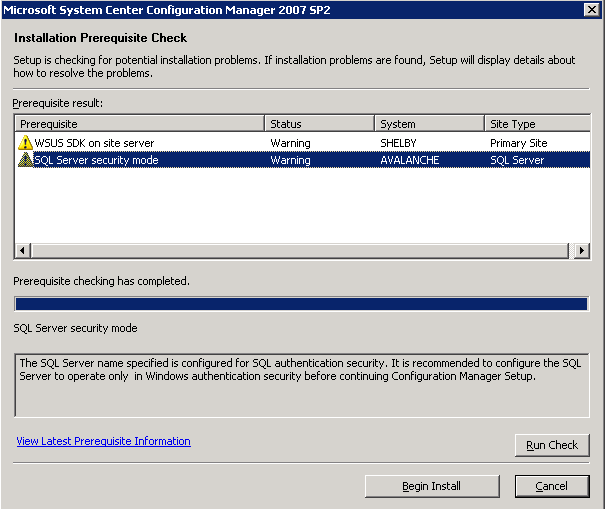Select the SQL Server security mode row
Viewport: 605px width, 509px height.
pyautogui.click(x=302, y=160)
